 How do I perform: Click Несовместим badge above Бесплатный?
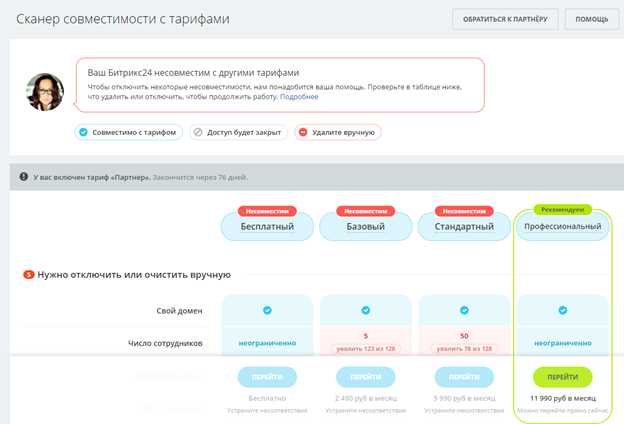point(267,211)
